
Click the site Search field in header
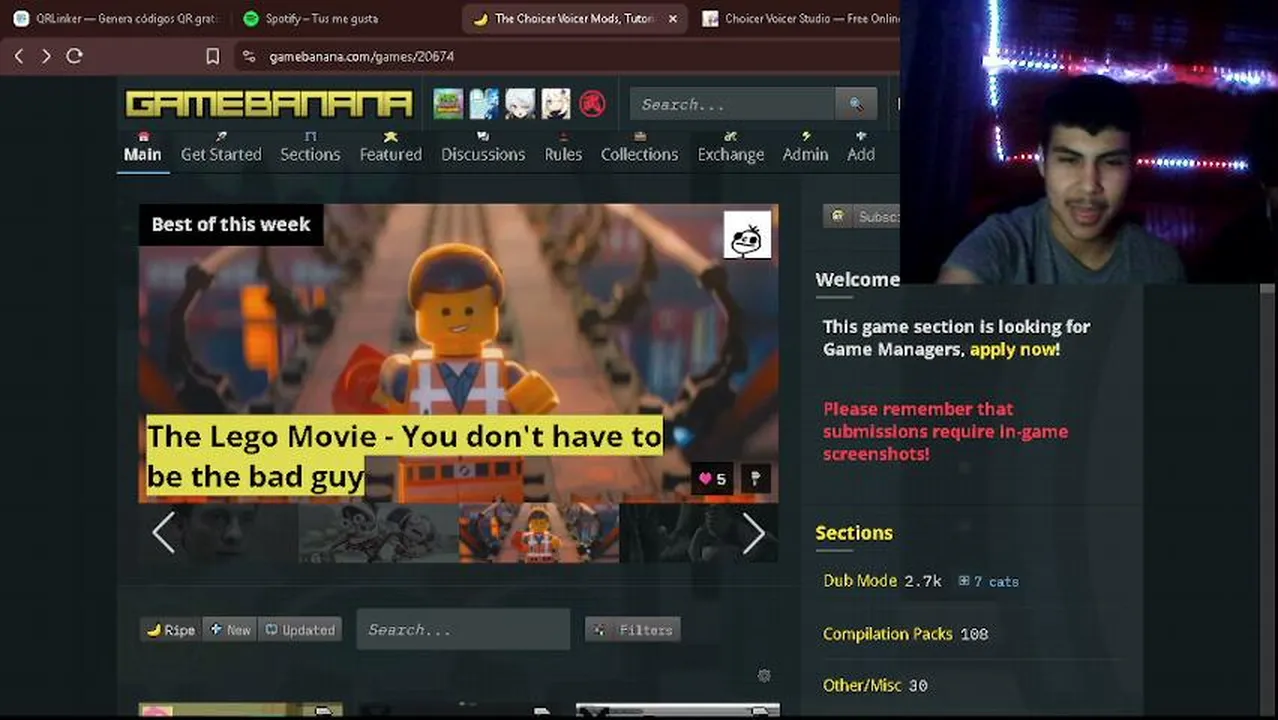(x=733, y=104)
